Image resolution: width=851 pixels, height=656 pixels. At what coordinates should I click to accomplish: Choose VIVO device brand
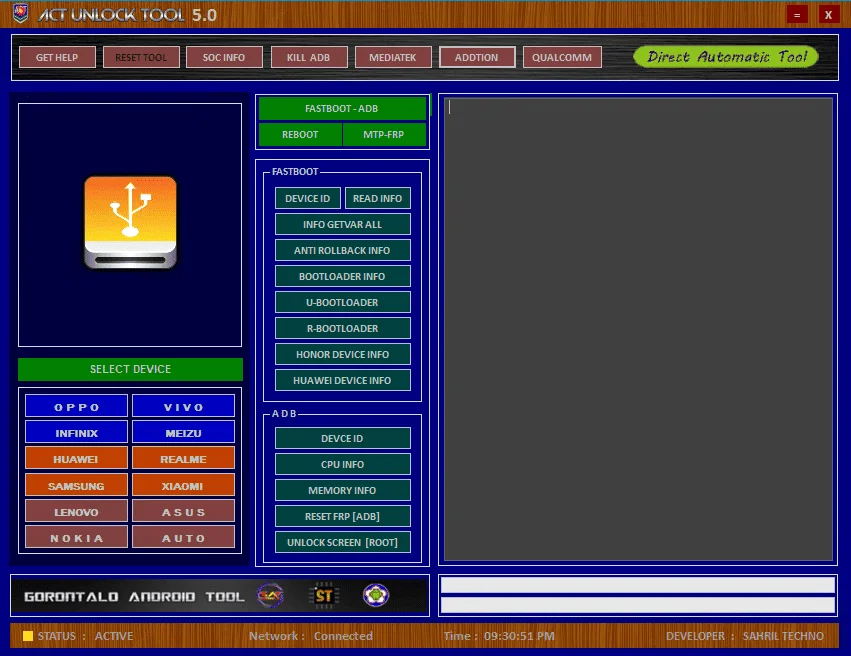(183, 407)
